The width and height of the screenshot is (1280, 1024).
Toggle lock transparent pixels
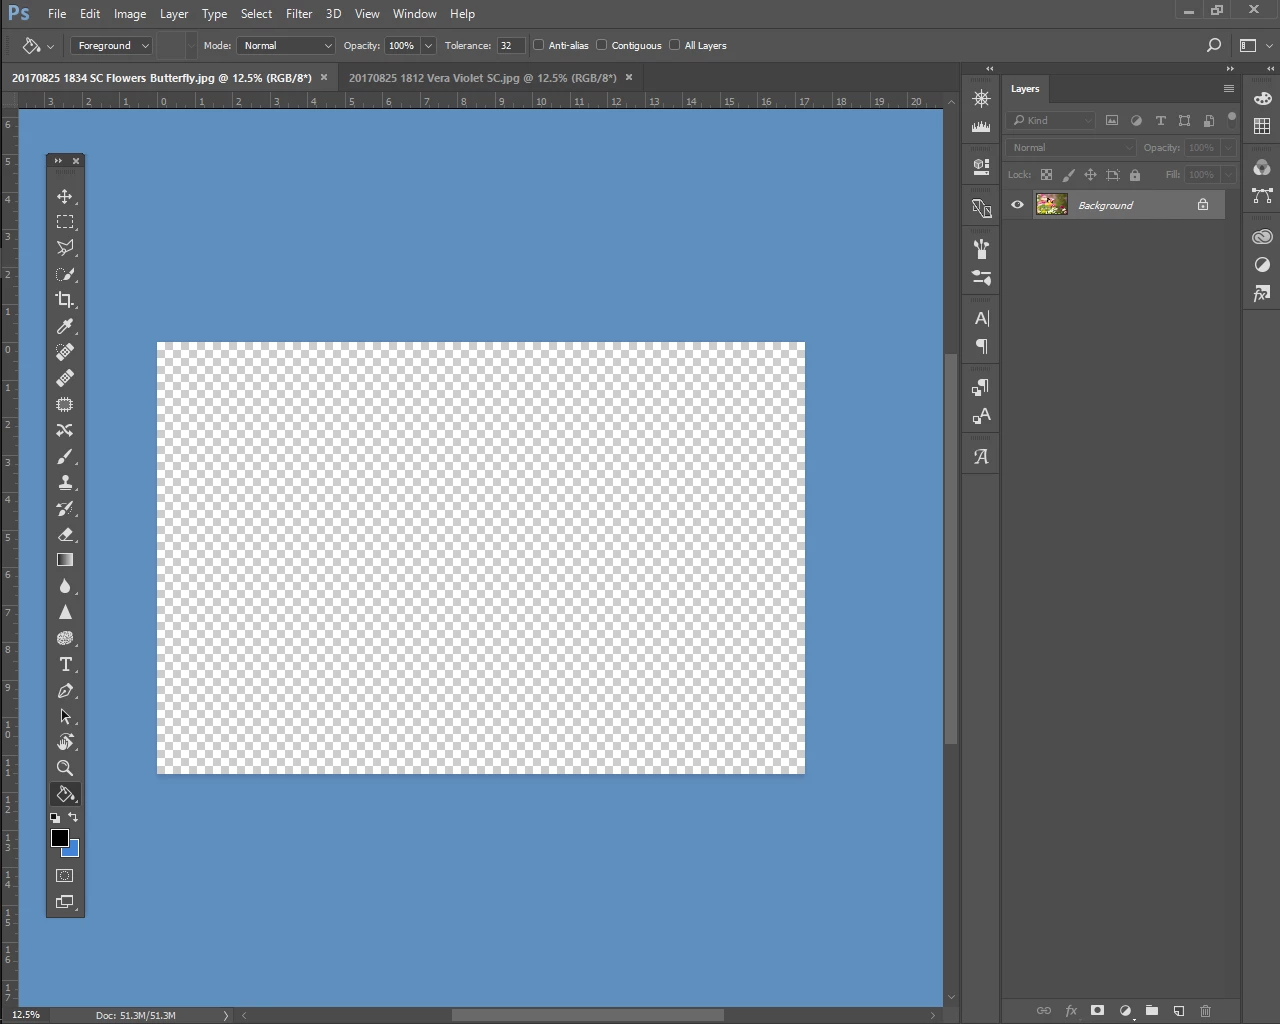coord(1046,175)
